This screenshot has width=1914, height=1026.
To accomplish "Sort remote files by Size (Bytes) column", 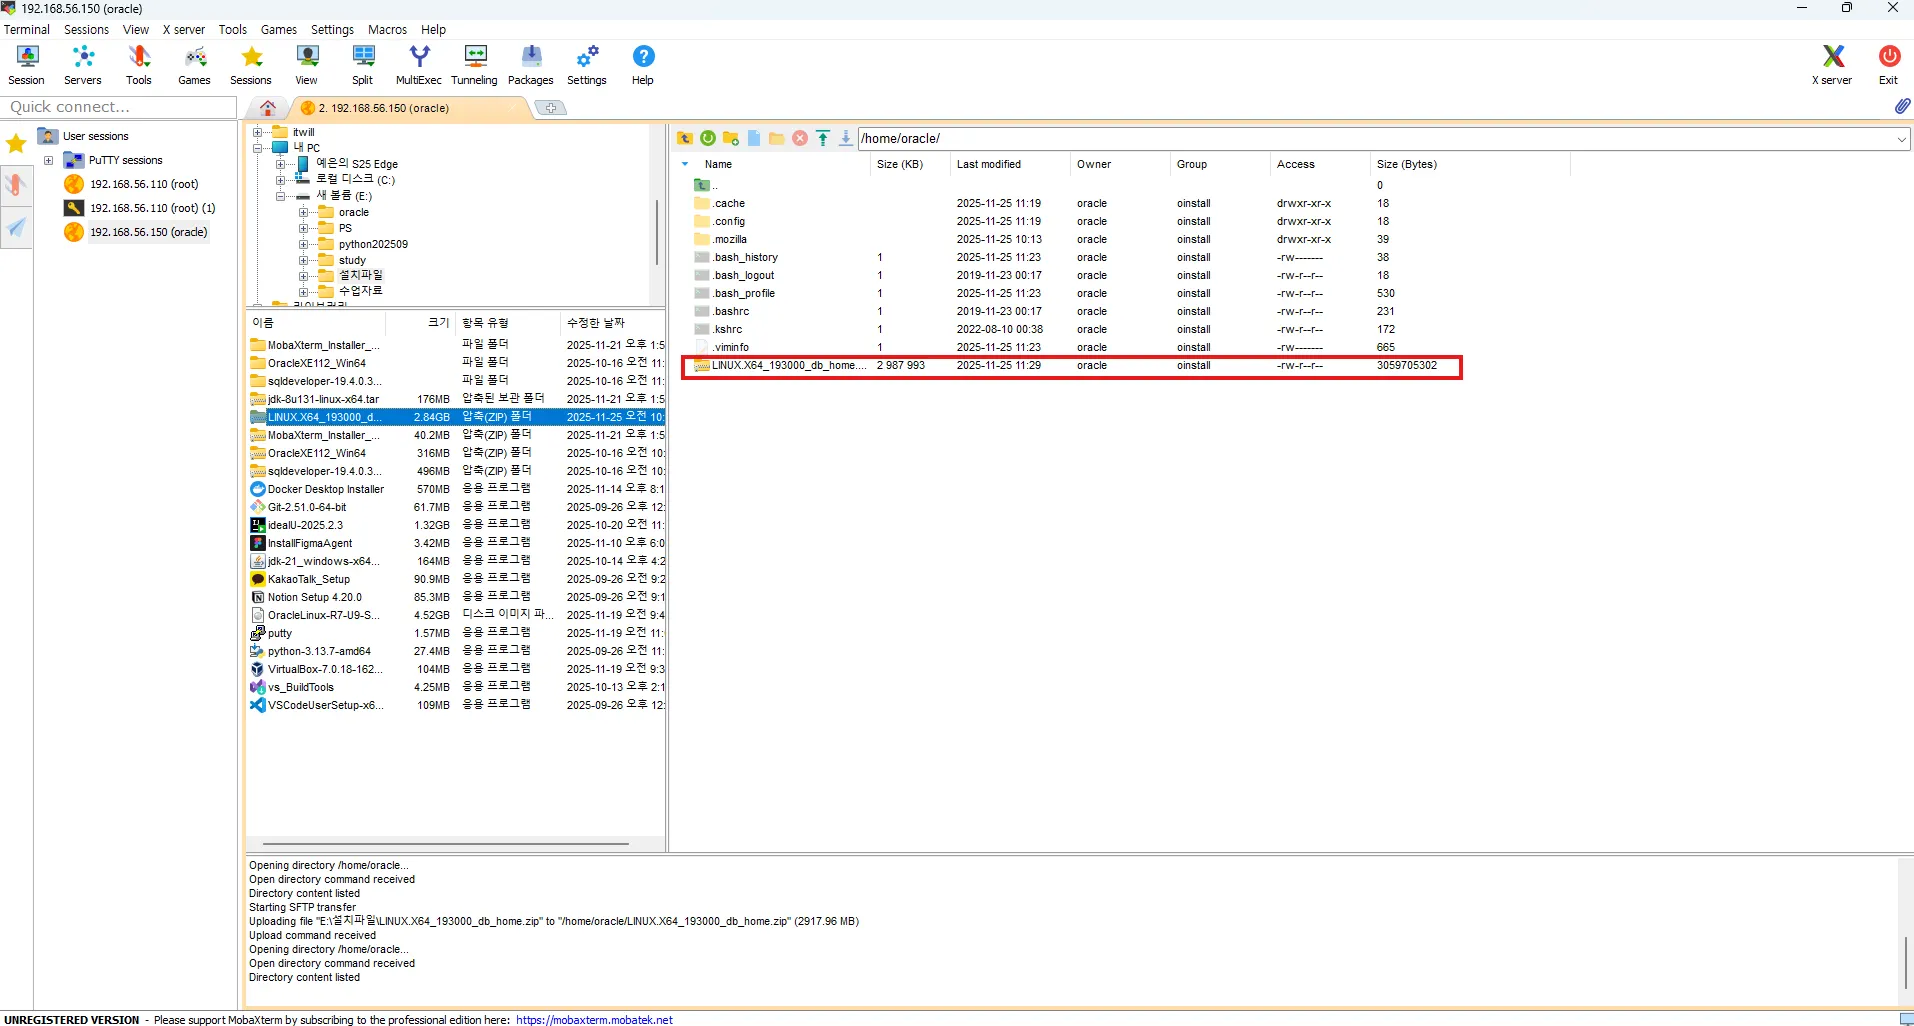I will coord(1406,164).
